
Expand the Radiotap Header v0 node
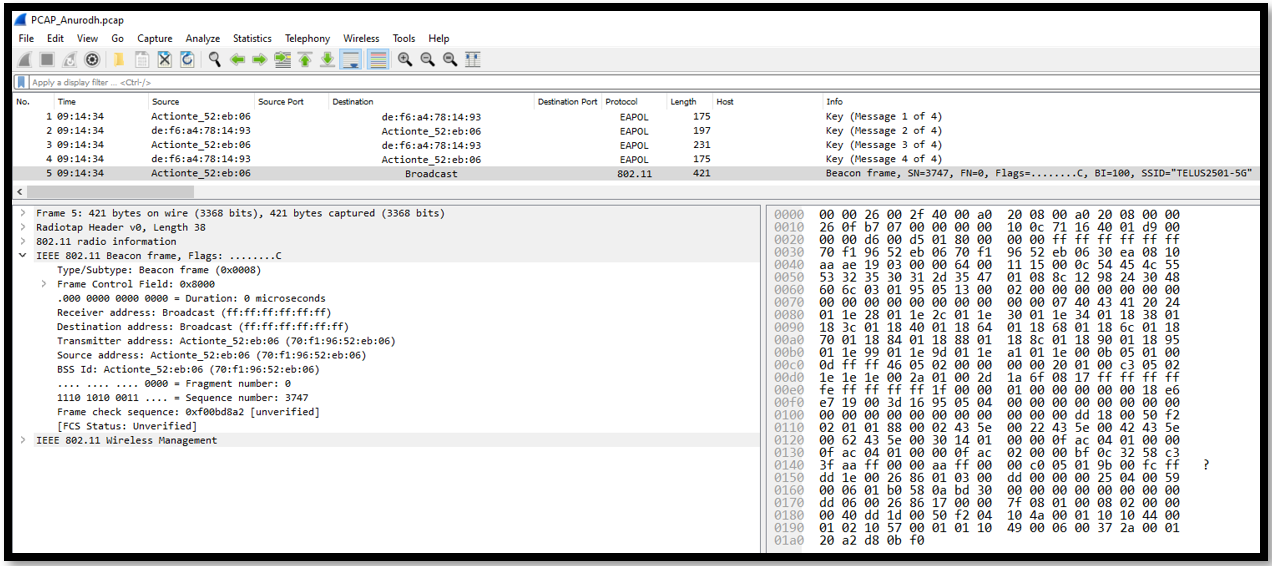[24, 228]
